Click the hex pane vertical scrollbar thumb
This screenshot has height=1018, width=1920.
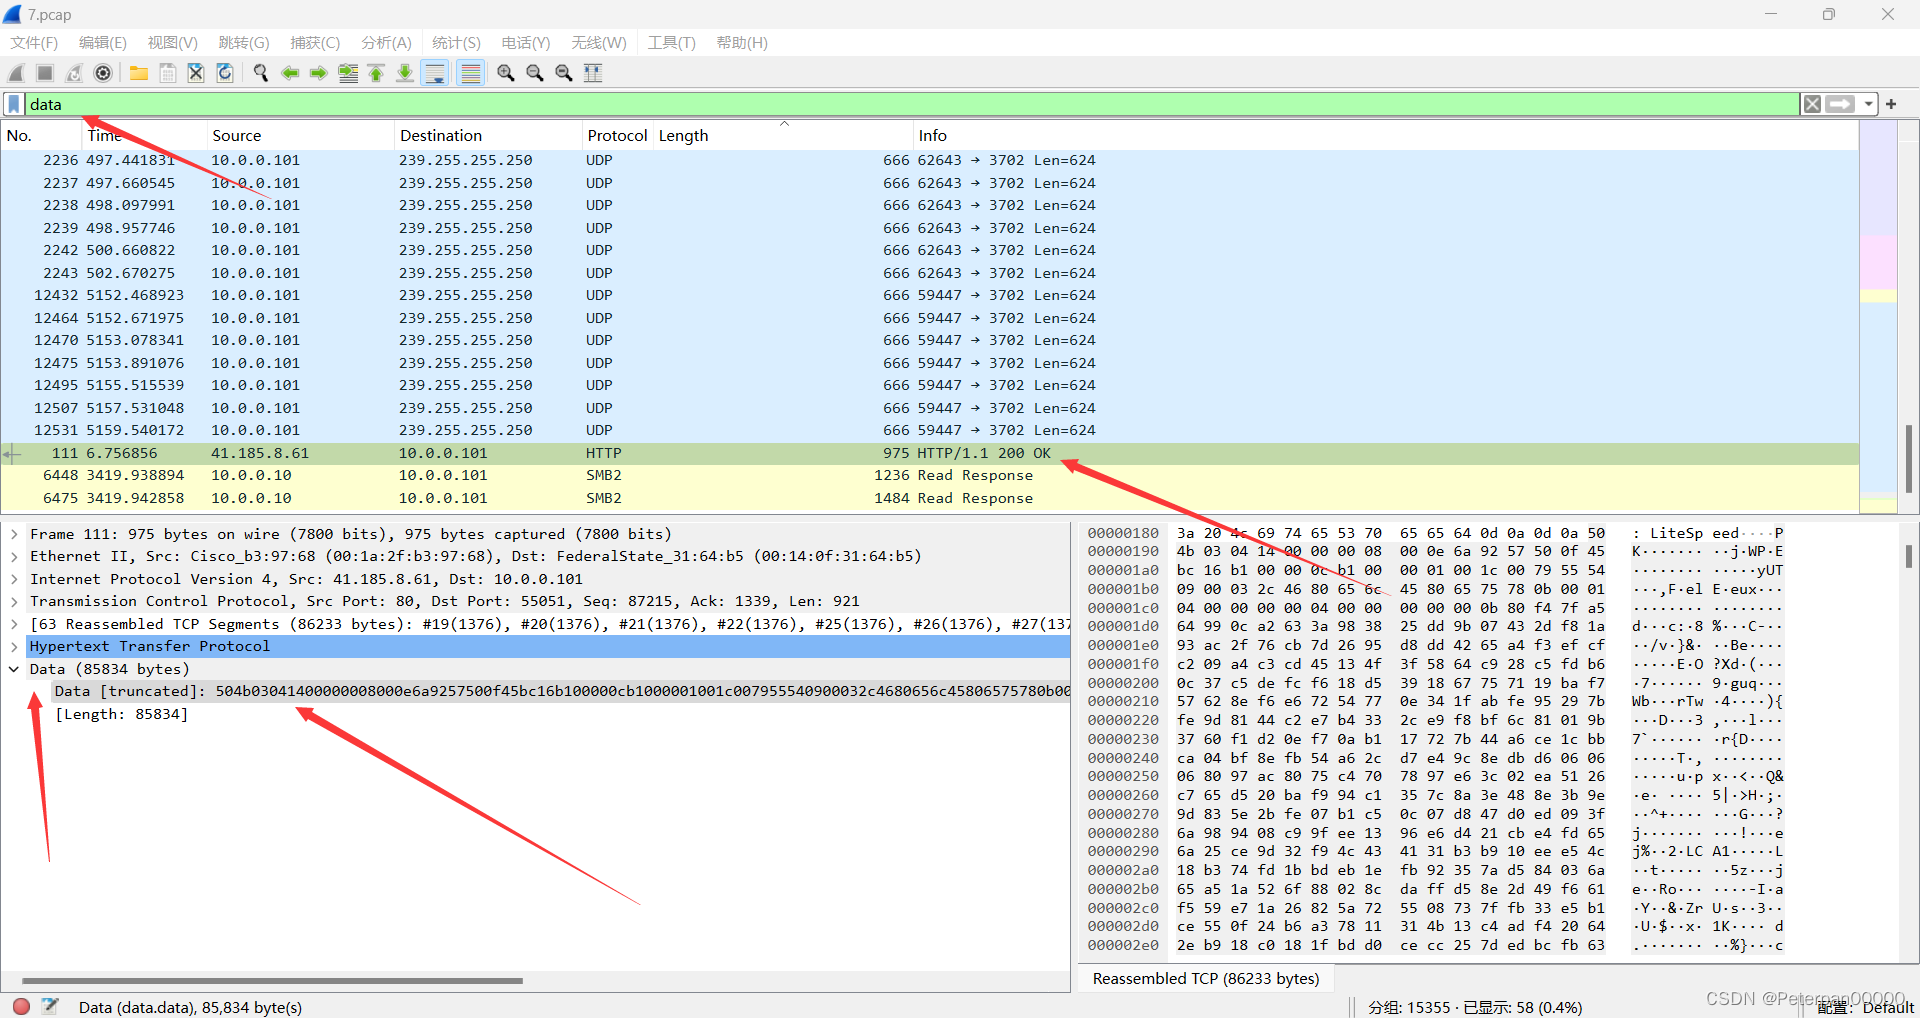click(1908, 556)
